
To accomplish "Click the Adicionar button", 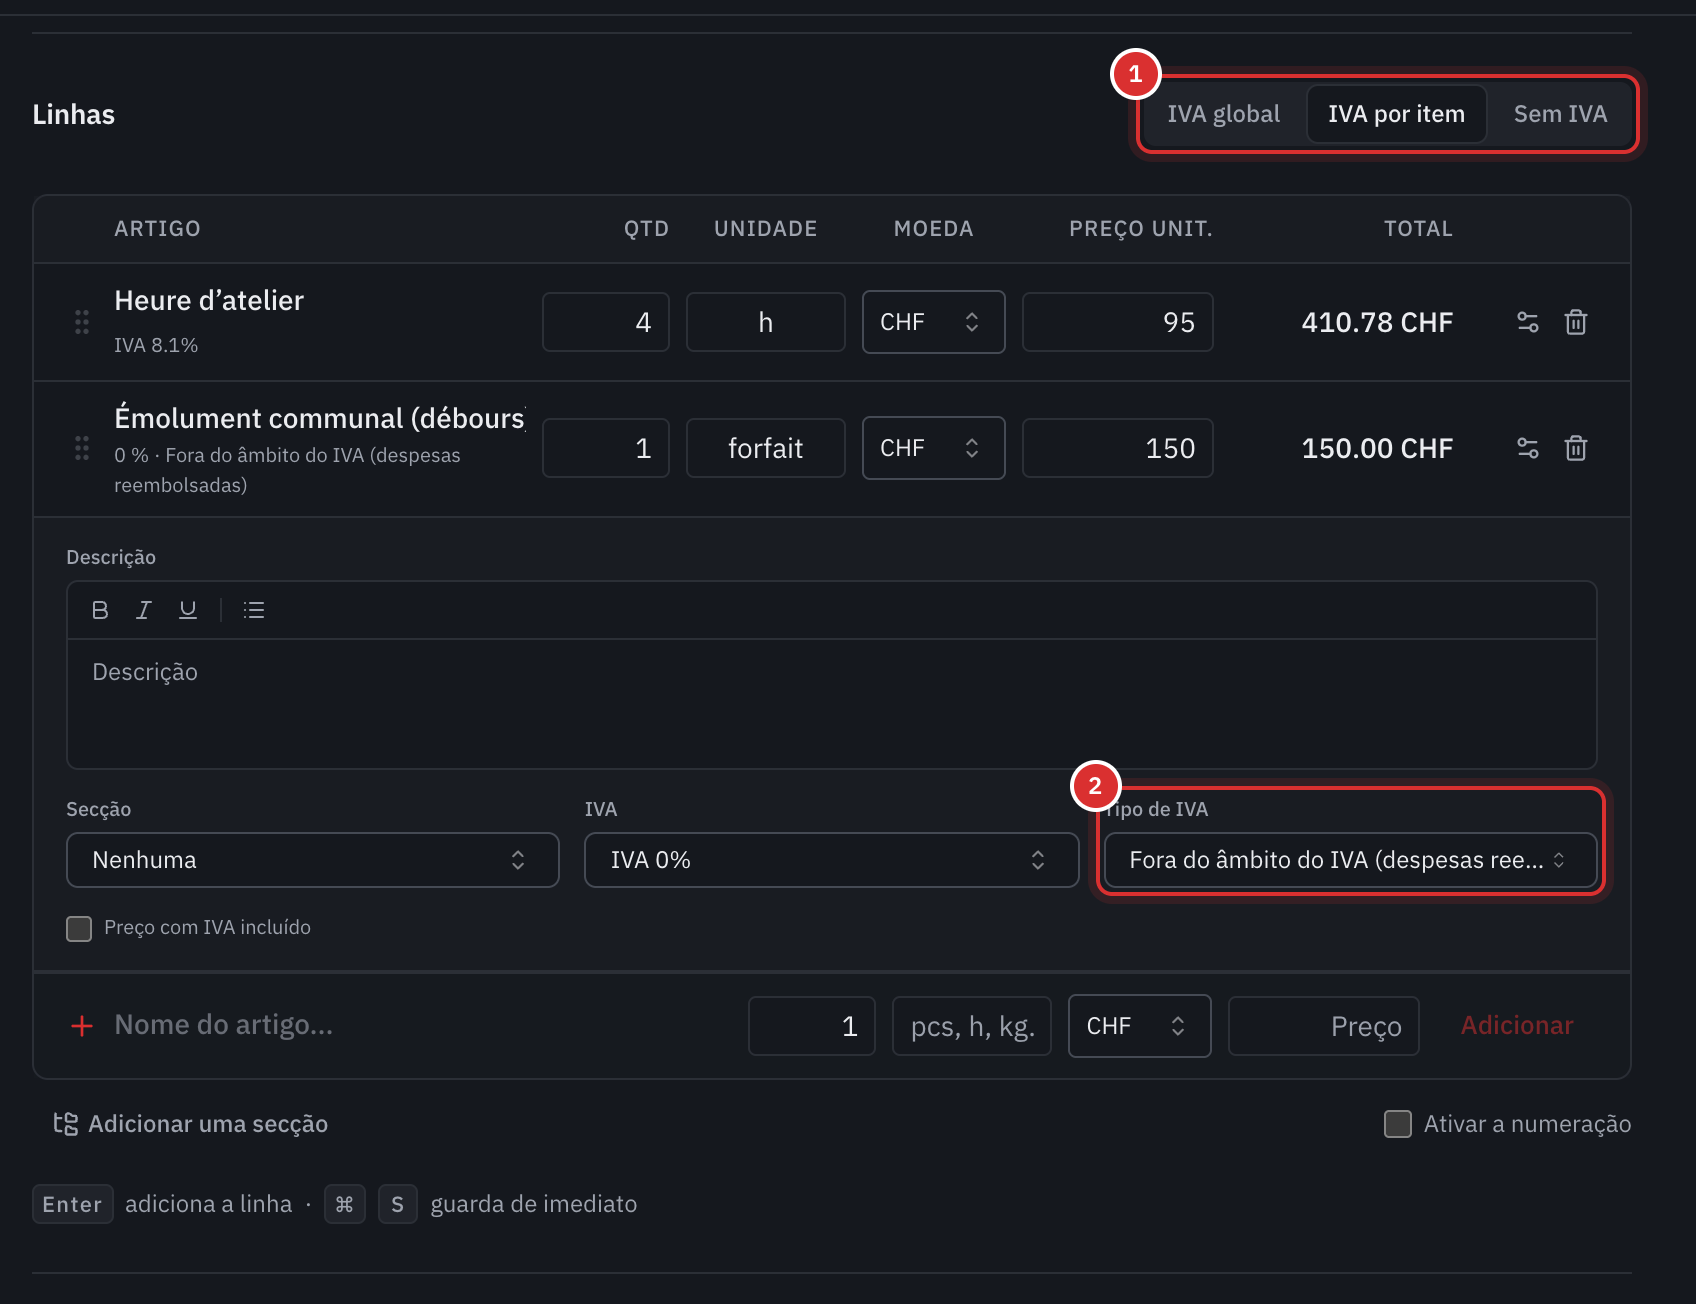I will 1517,1026.
